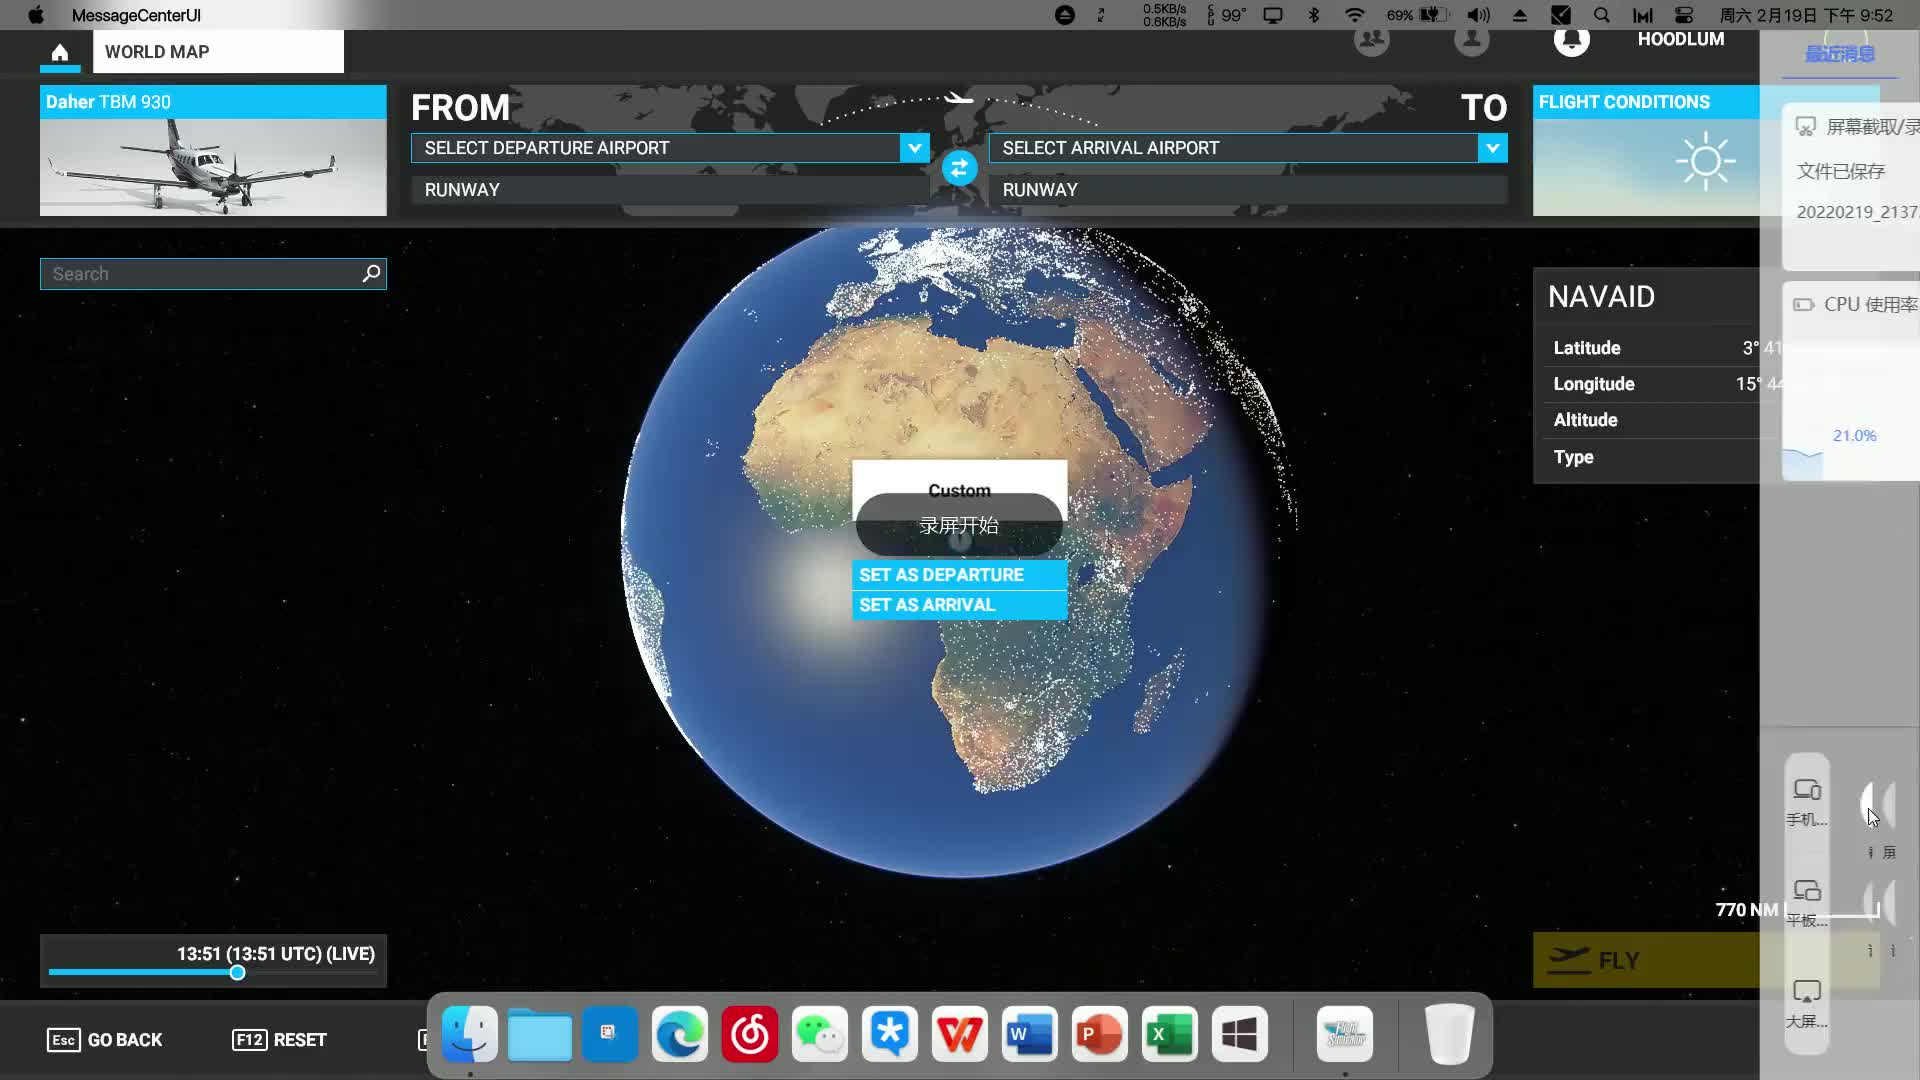1920x1080 pixels.
Task: Expand the departure airport dropdown
Action: coord(914,148)
